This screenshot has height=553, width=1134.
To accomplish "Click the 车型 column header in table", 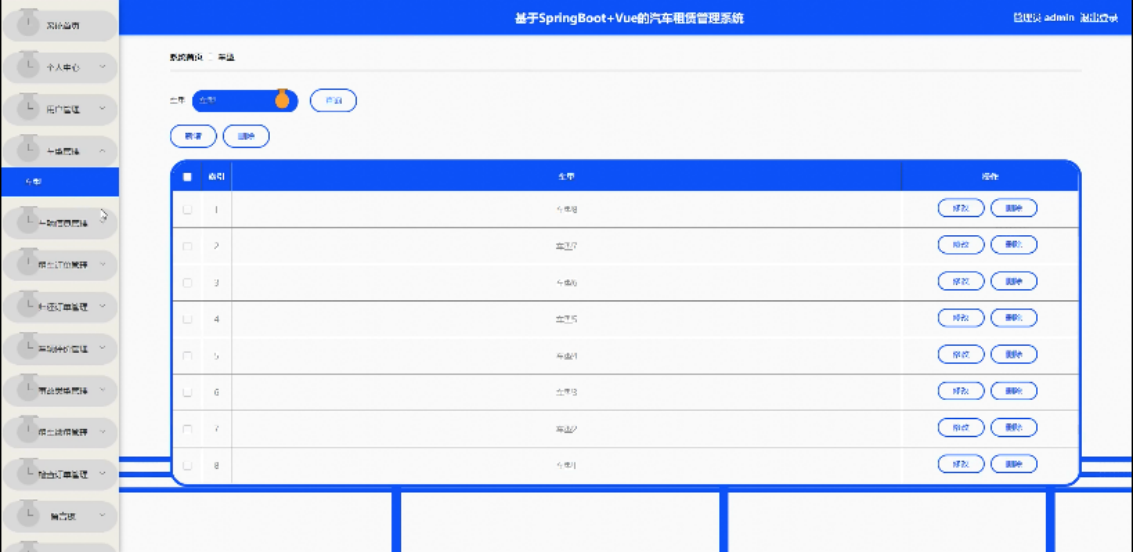I will [566, 176].
